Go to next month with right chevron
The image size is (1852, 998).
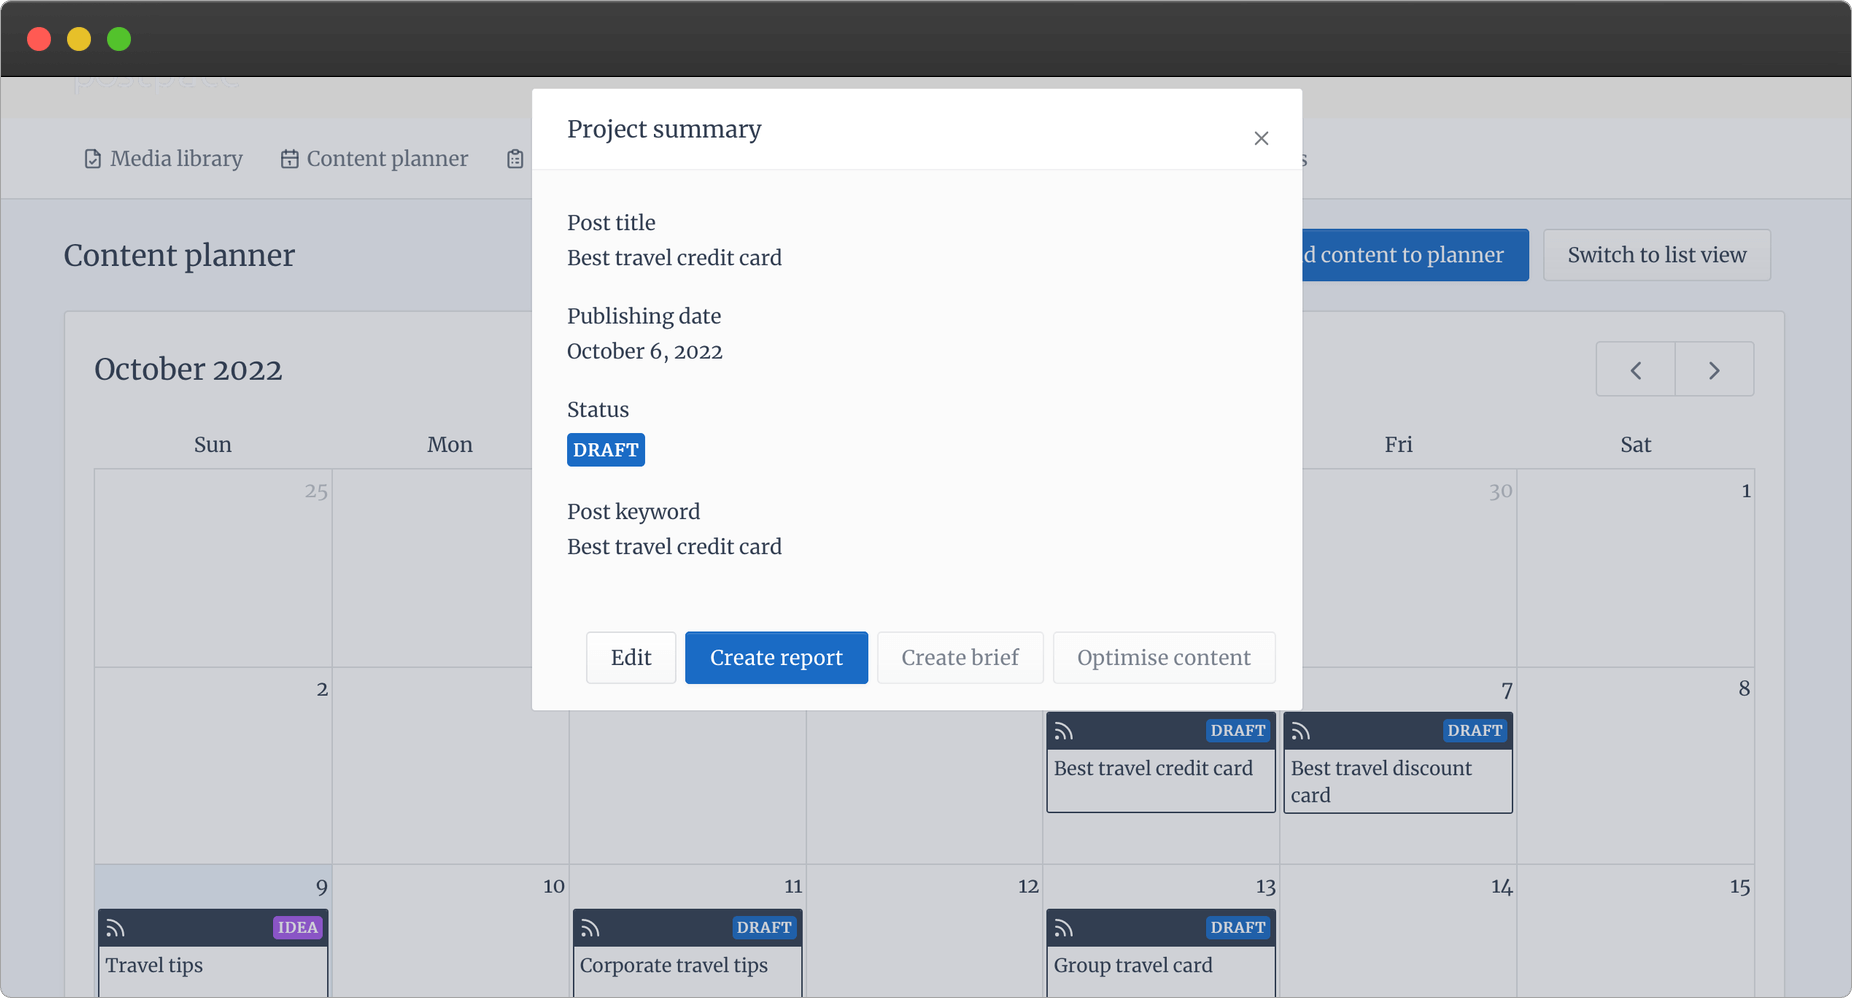pyautogui.click(x=1714, y=370)
